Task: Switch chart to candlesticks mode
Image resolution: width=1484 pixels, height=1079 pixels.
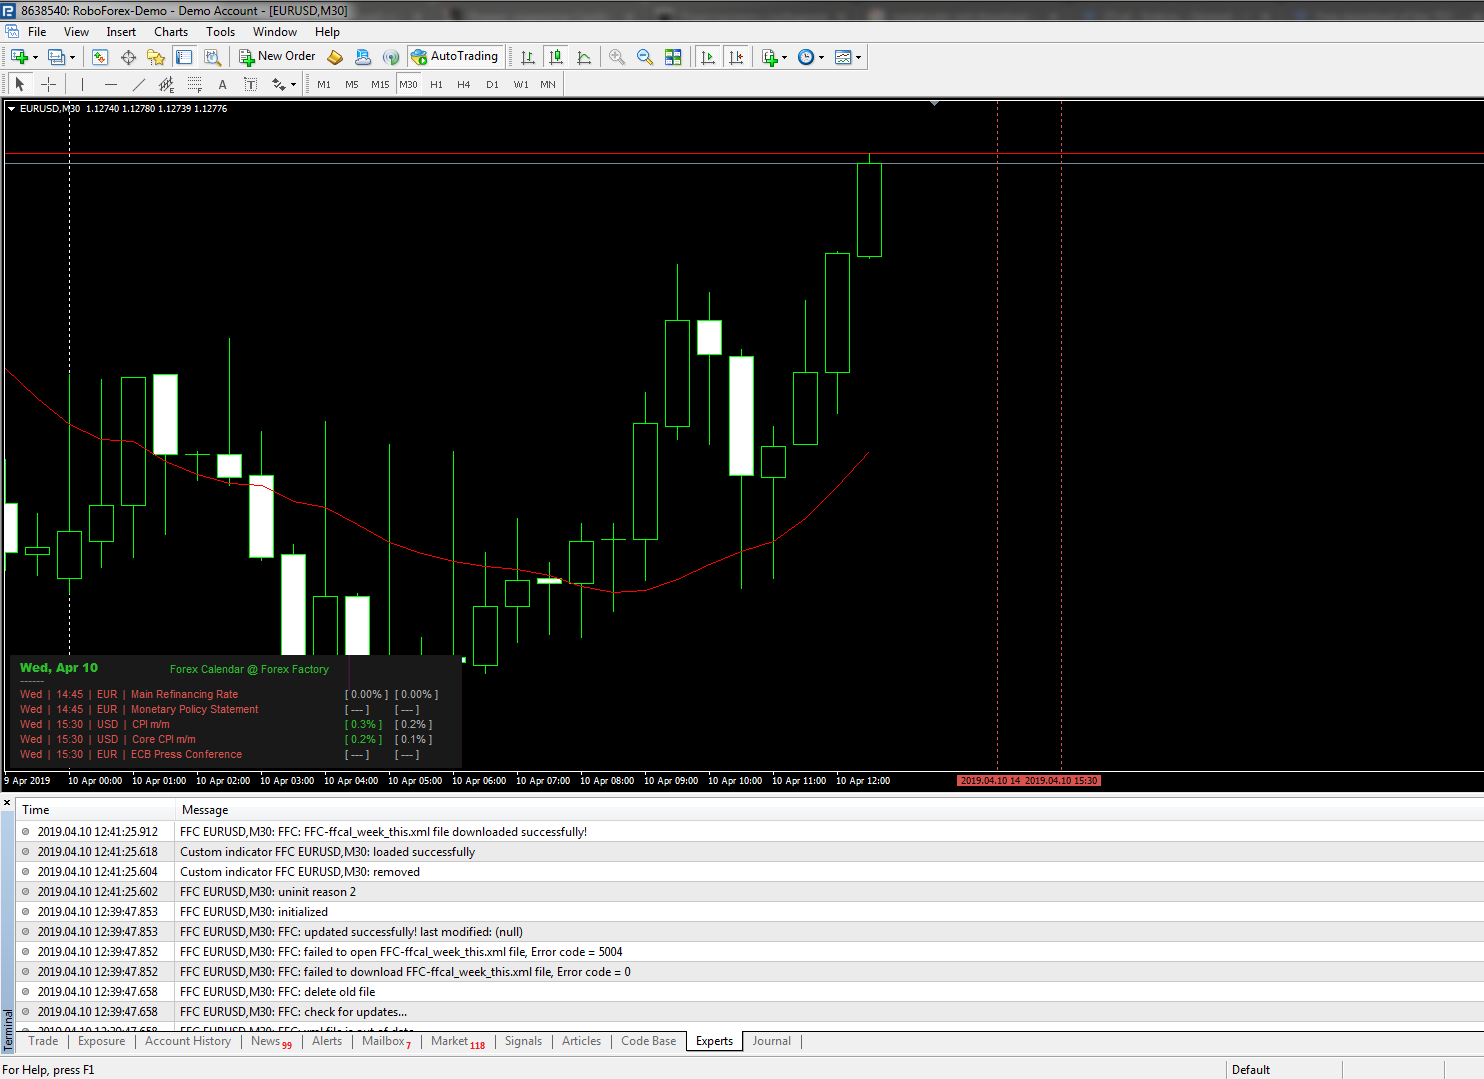Action: (556, 57)
